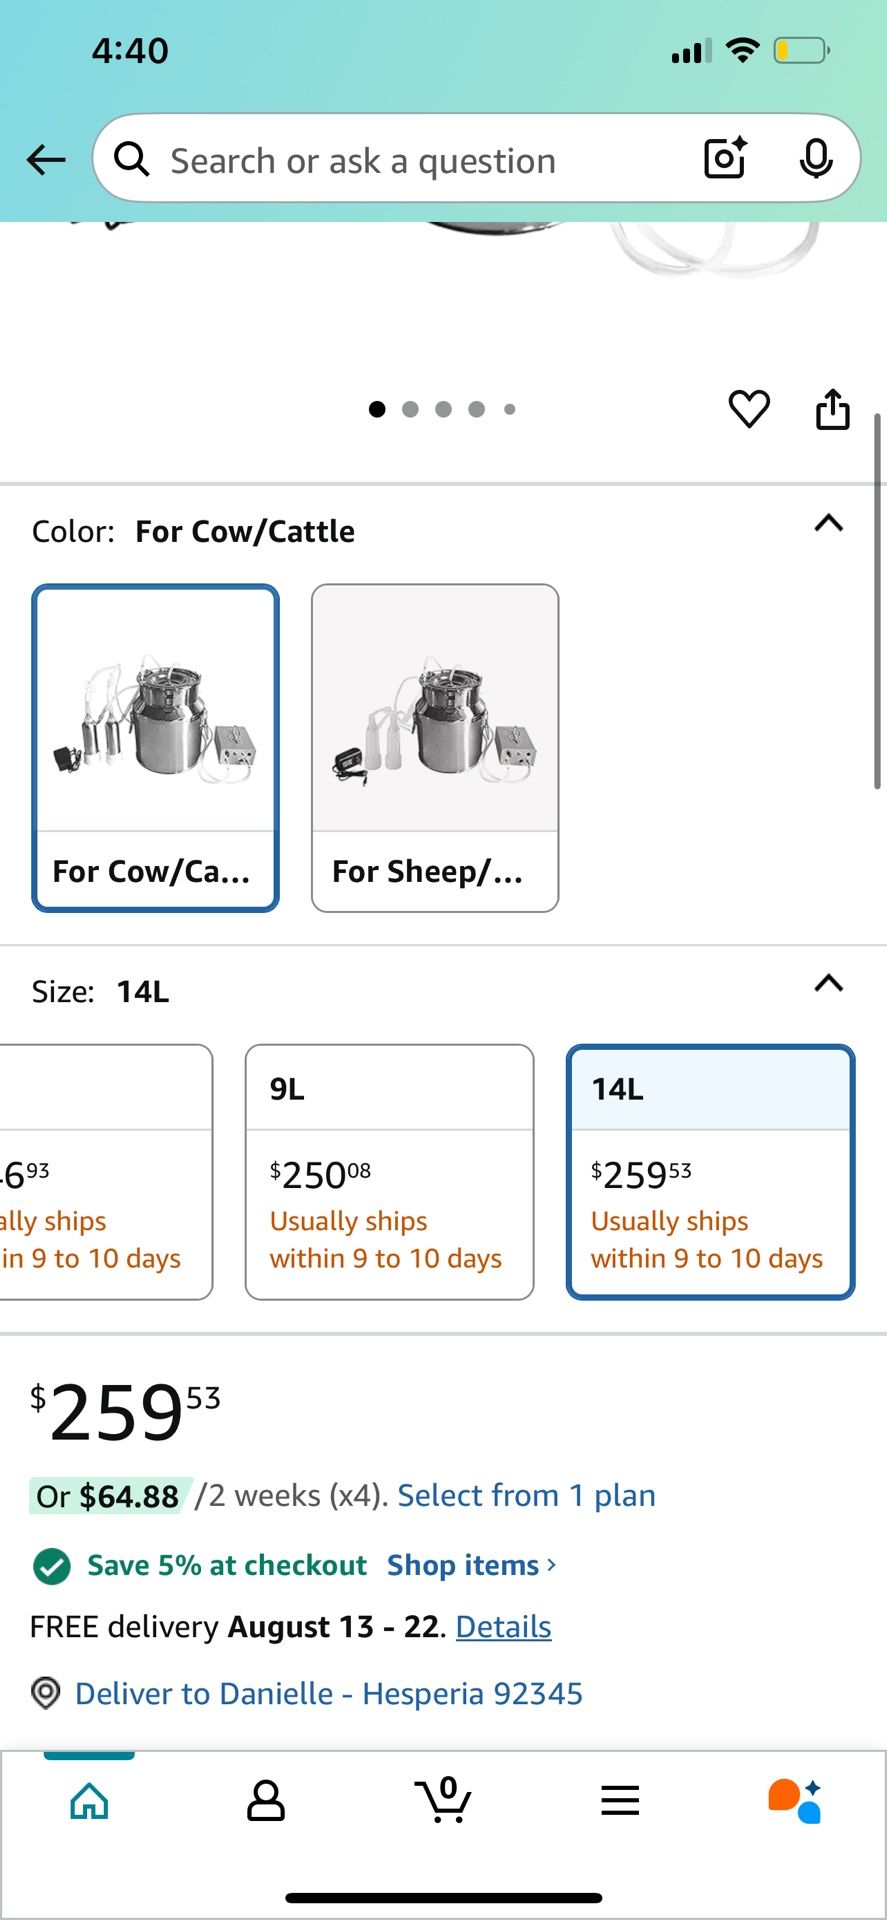Go to the account profile tab
This screenshot has width=887, height=1920.
(266, 1801)
